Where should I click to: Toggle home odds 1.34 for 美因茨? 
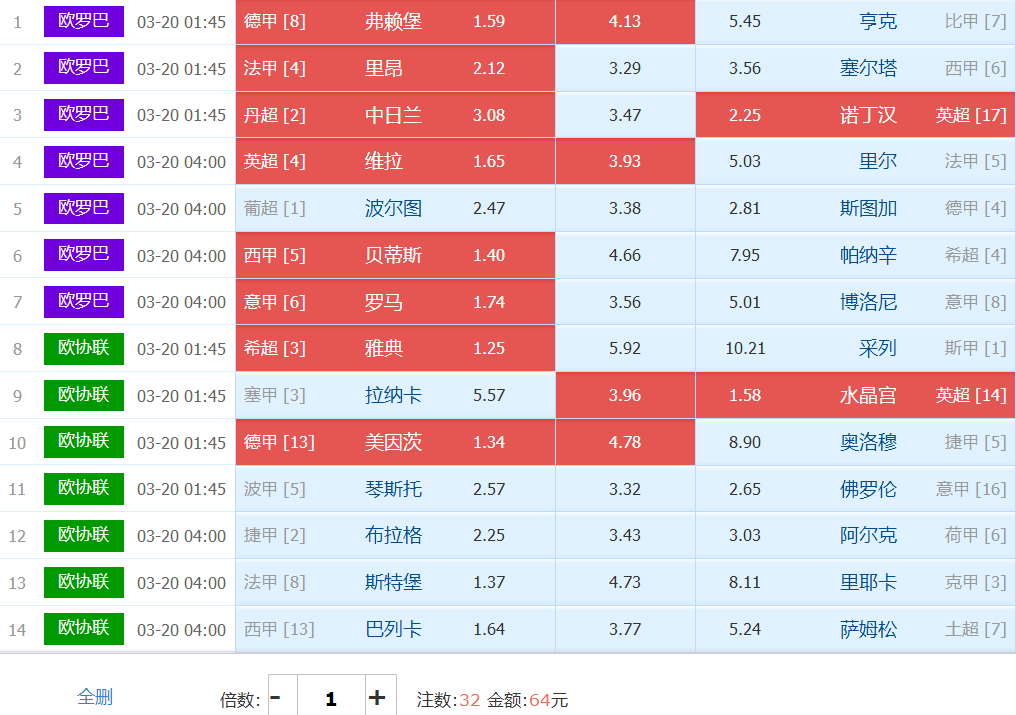click(489, 442)
